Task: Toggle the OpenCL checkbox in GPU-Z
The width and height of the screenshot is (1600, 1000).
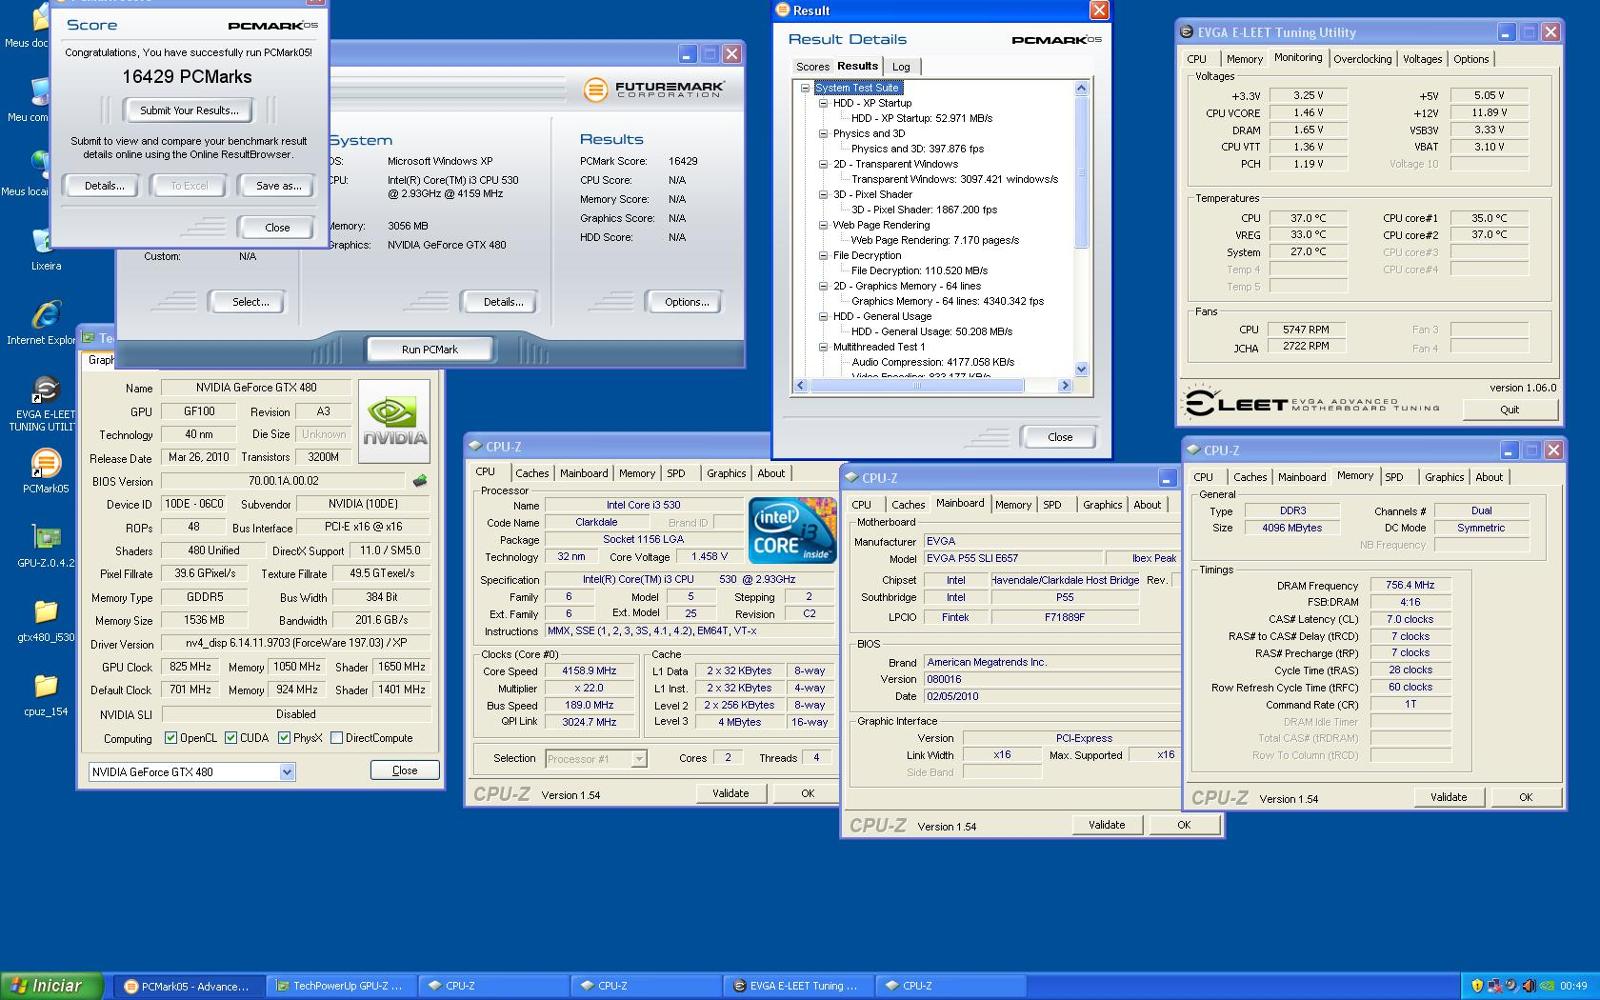Action: coord(171,738)
